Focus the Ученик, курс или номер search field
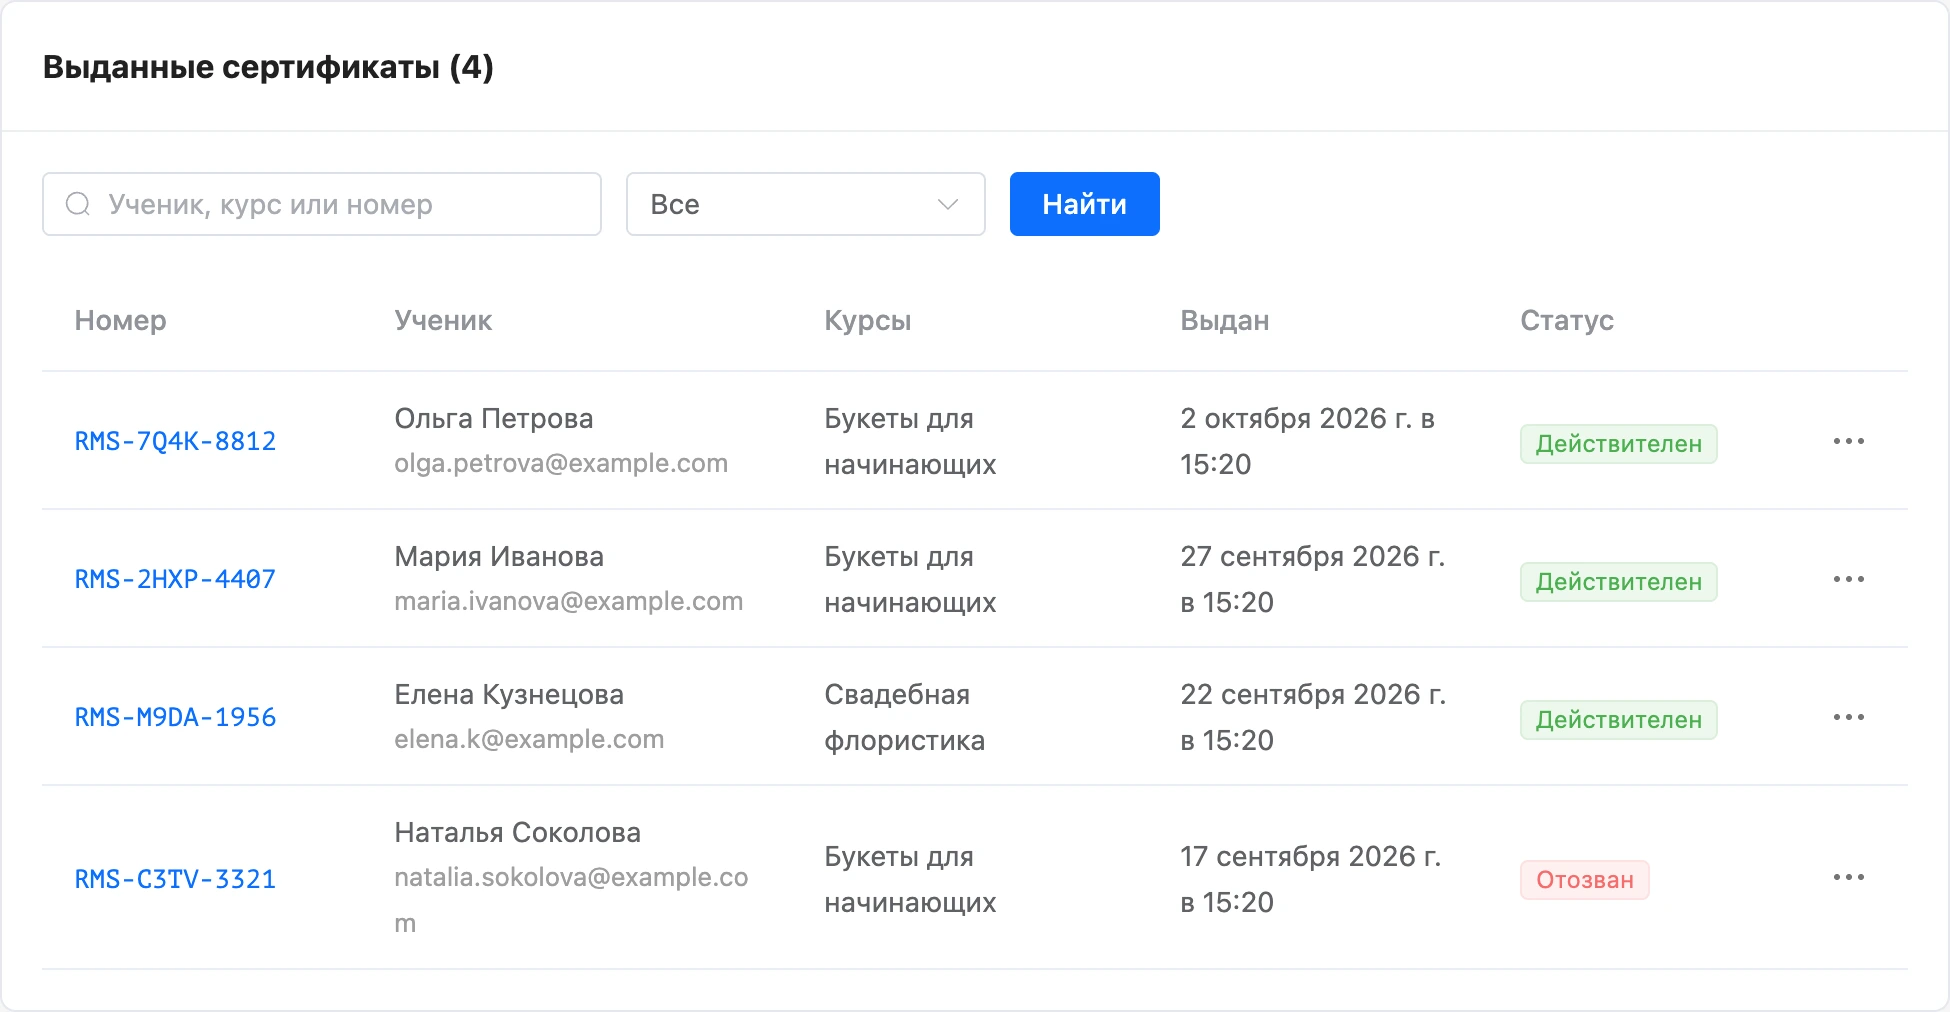Image resolution: width=1950 pixels, height=1012 pixels. [x=322, y=204]
